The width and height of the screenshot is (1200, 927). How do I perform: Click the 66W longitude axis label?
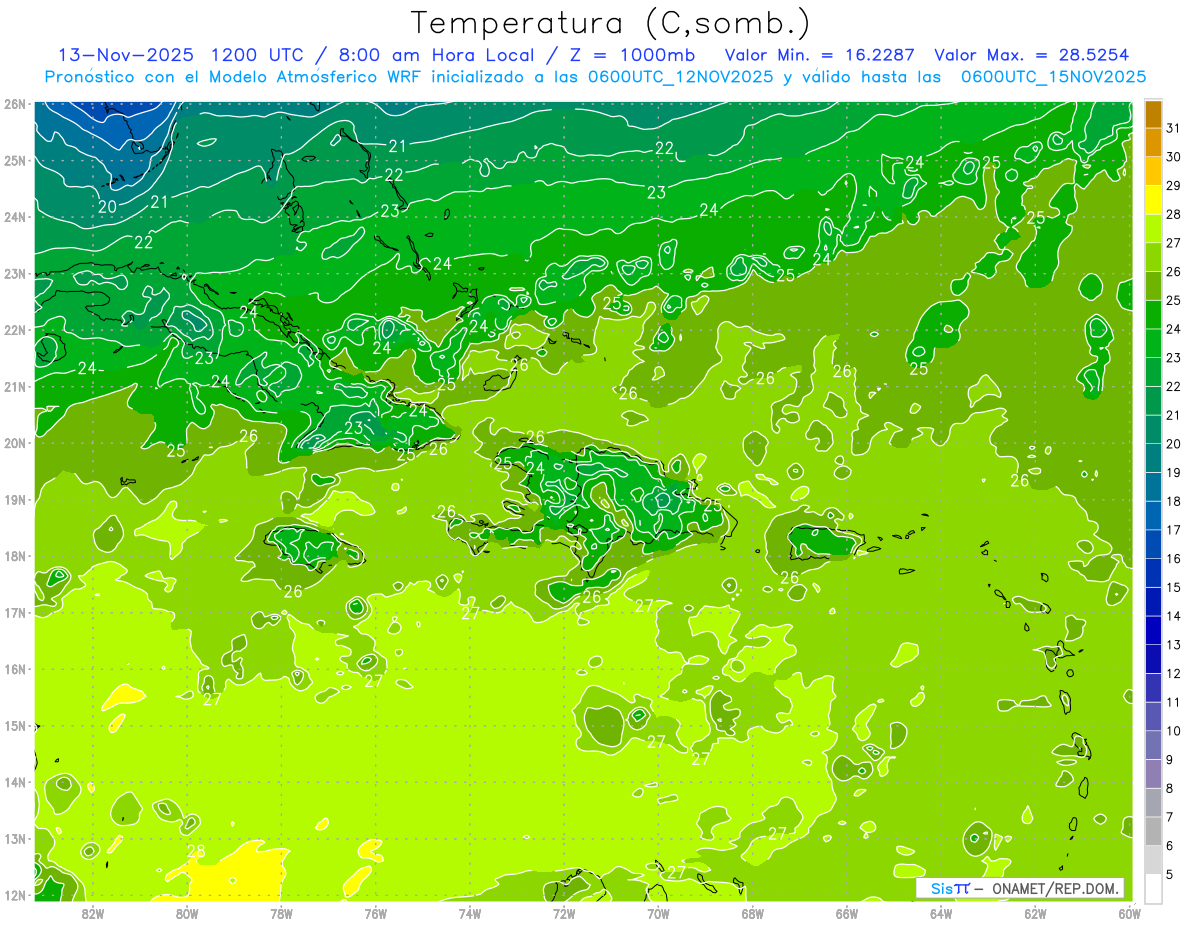[x=847, y=913]
